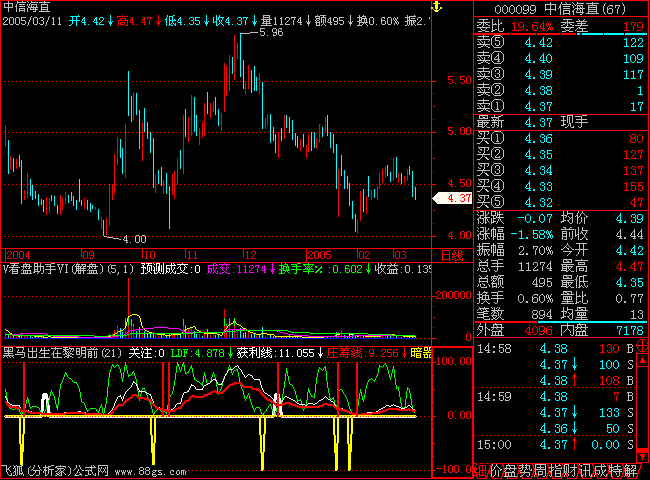Open the 特 tab

pos(615,471)
